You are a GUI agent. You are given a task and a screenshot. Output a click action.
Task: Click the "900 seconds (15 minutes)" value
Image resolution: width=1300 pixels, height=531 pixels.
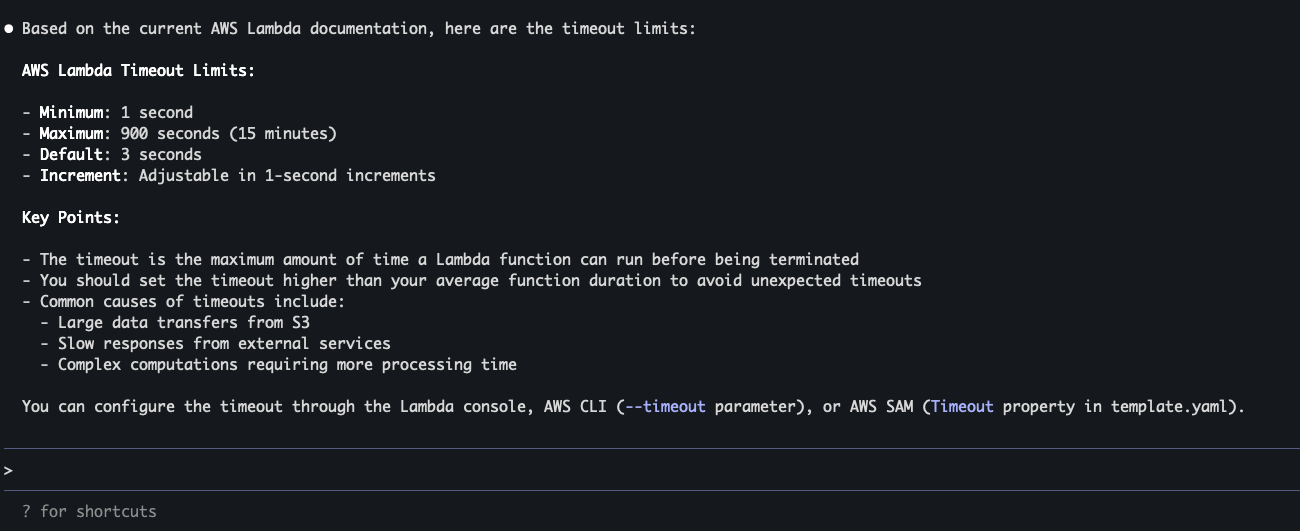point(229,134)
